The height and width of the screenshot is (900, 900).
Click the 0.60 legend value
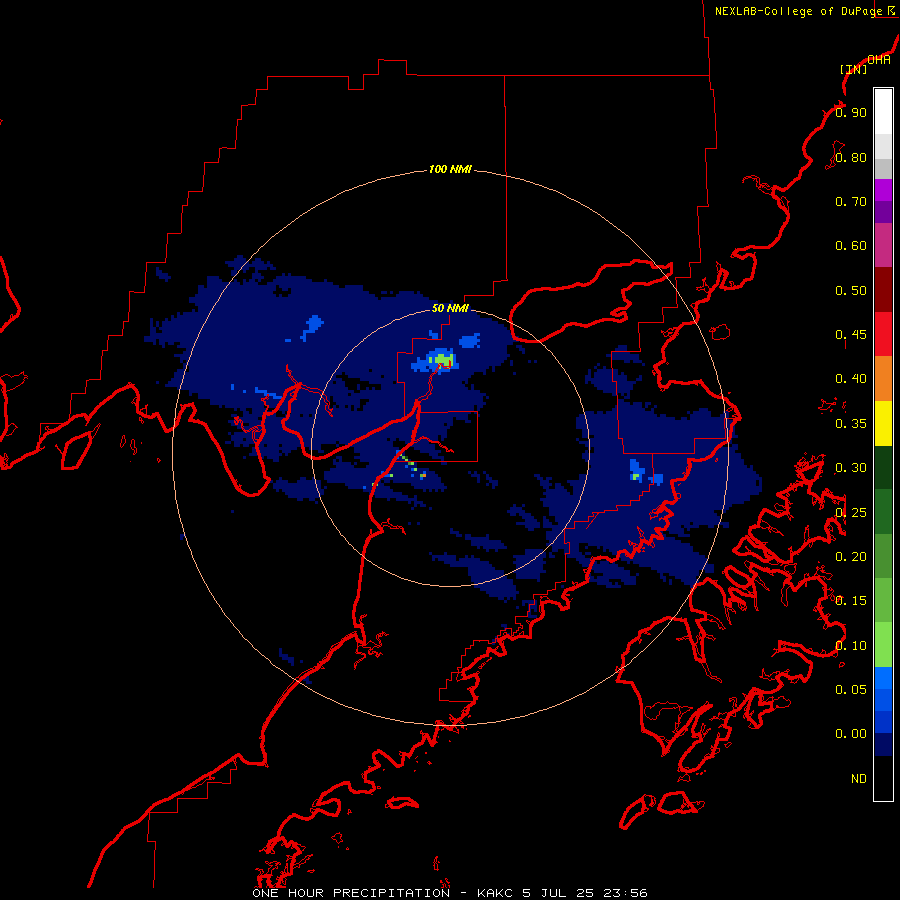click(x=851, y=246)
